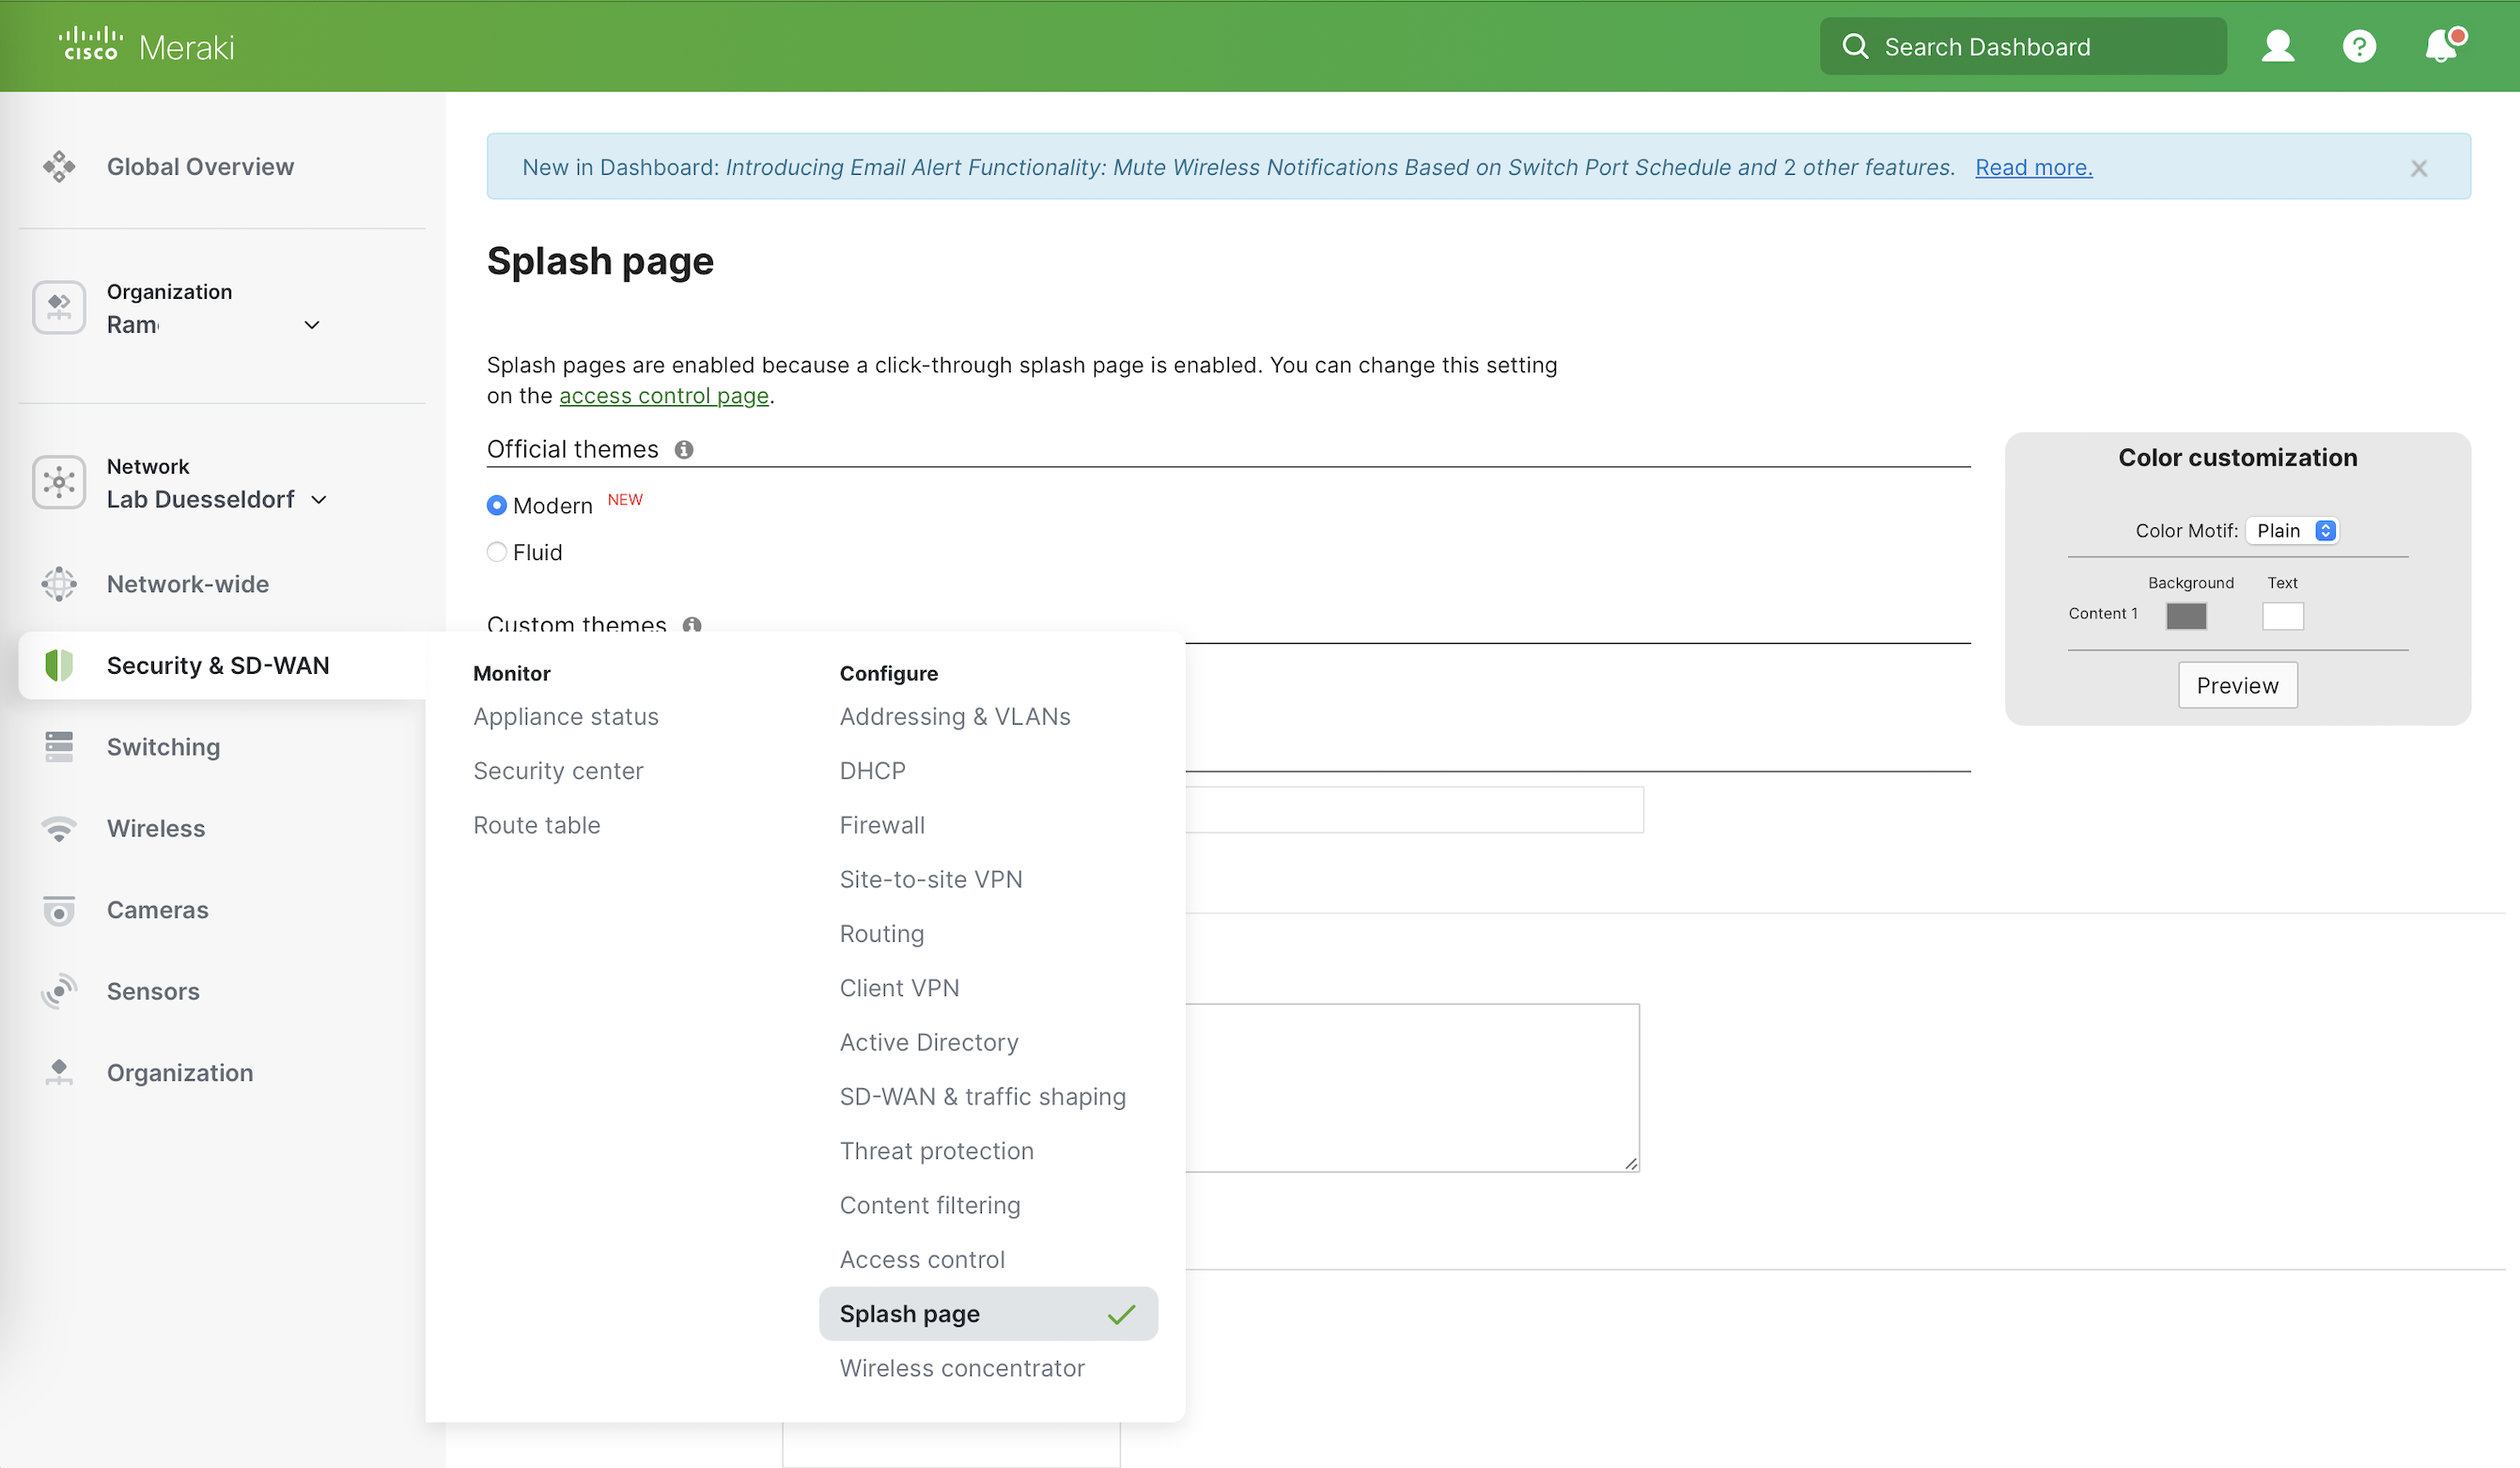Expand the Organization selector chevron
2520x1468 pixels.
[312, 325]
